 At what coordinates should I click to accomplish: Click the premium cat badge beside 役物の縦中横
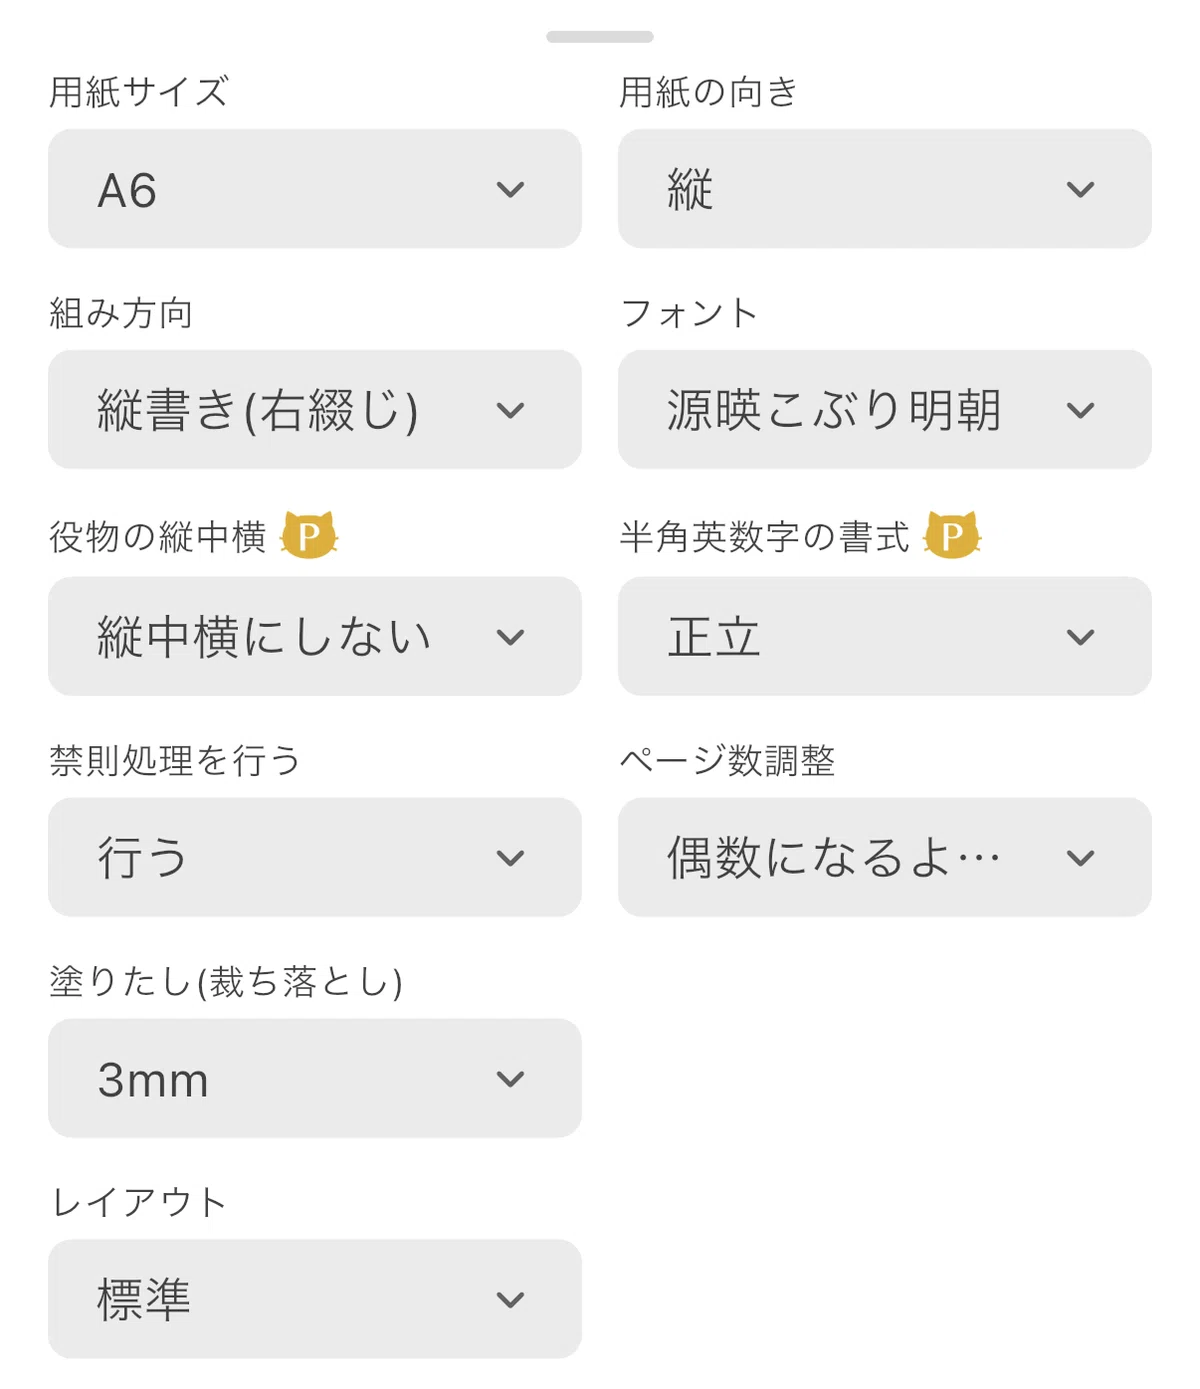tap(309, 535)
